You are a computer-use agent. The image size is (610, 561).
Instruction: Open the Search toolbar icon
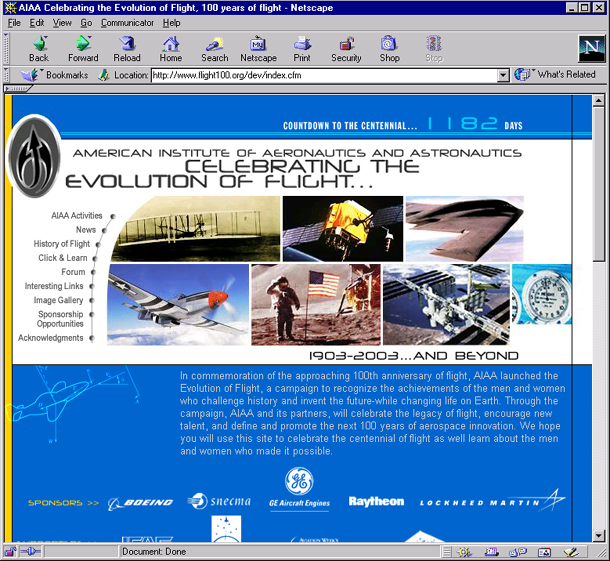point(214,44)
